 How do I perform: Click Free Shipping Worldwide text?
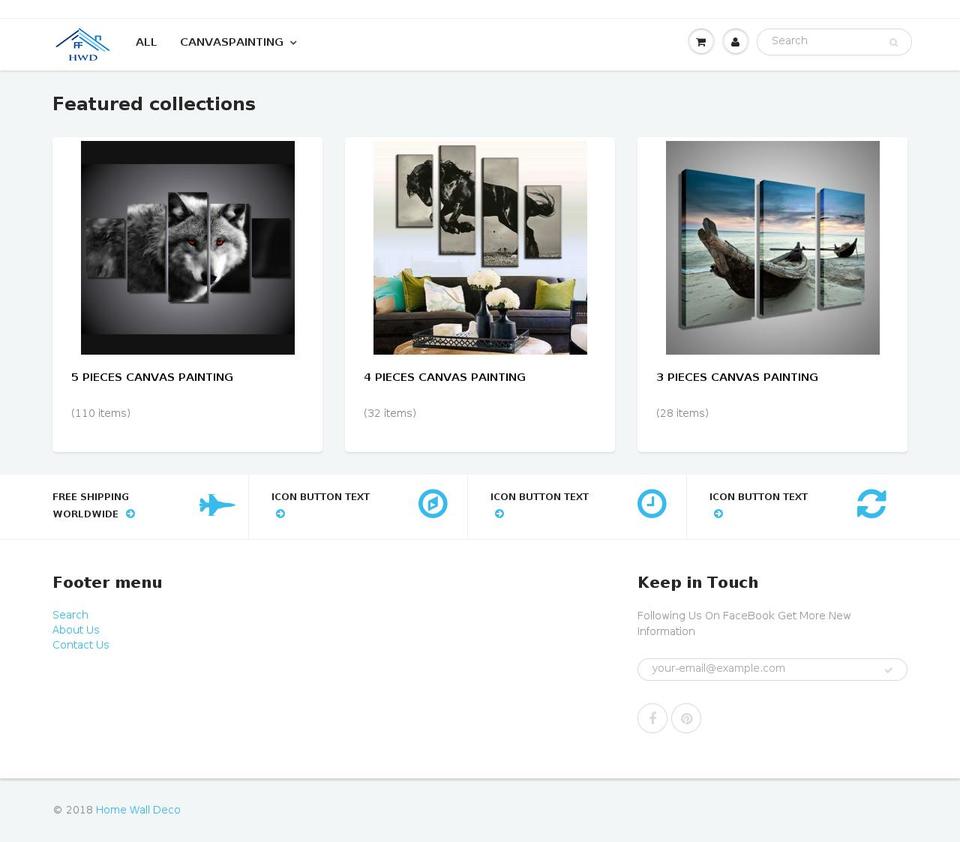pyautogui.click(x=91, y=505)
